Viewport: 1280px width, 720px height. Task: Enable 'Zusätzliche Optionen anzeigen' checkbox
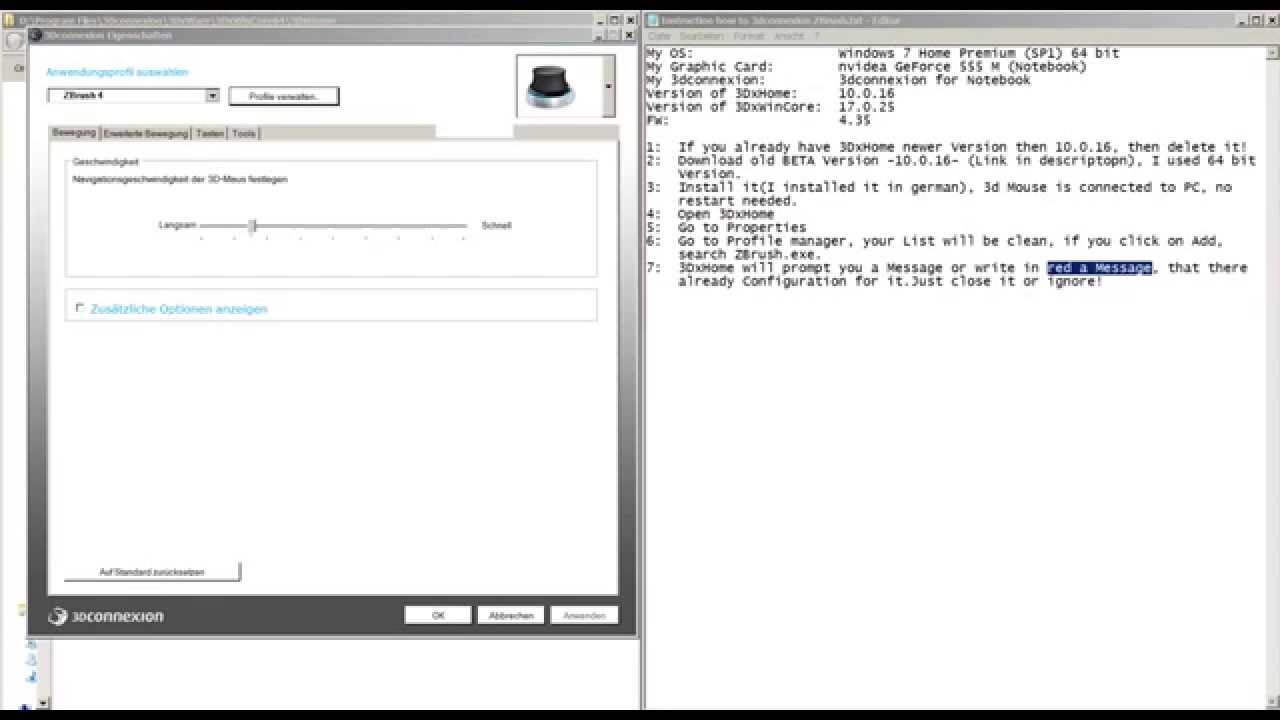pyautogui.click(x=80, y=308)
